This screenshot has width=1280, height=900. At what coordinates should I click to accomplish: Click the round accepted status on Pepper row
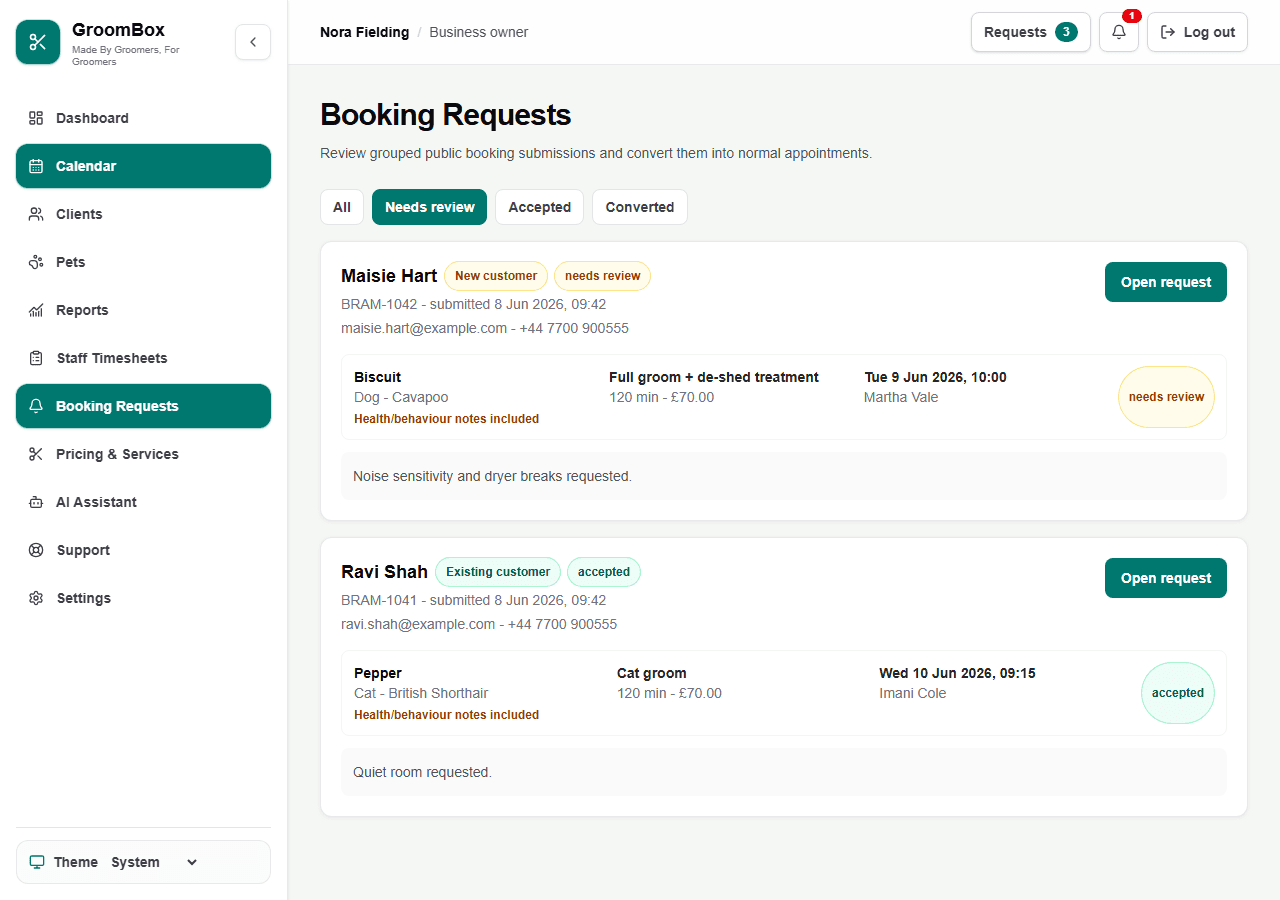(x=1178, y=693)
